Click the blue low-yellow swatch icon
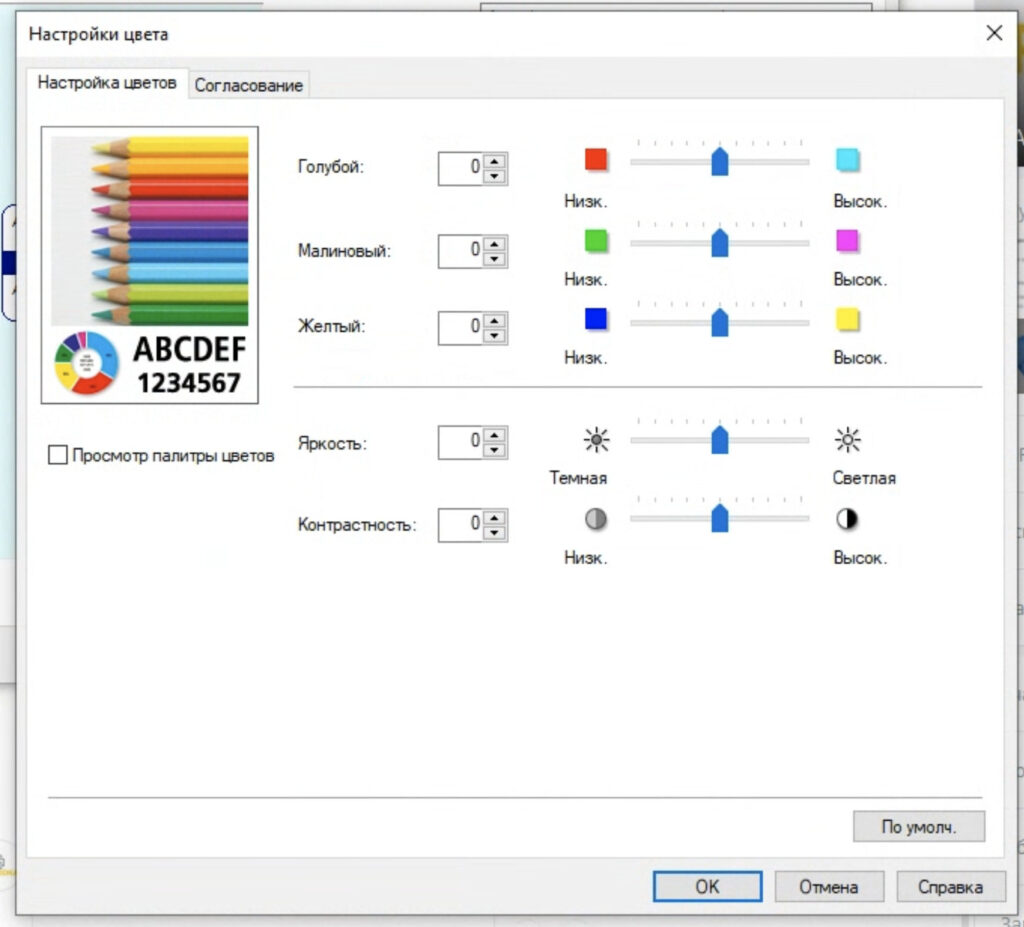The width and height of the screenshot is (1024, 927). (x=596, y=319)
